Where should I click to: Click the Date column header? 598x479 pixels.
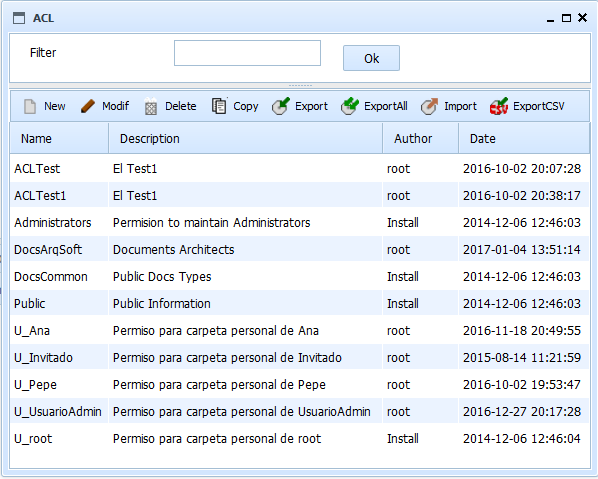[524, 138]
